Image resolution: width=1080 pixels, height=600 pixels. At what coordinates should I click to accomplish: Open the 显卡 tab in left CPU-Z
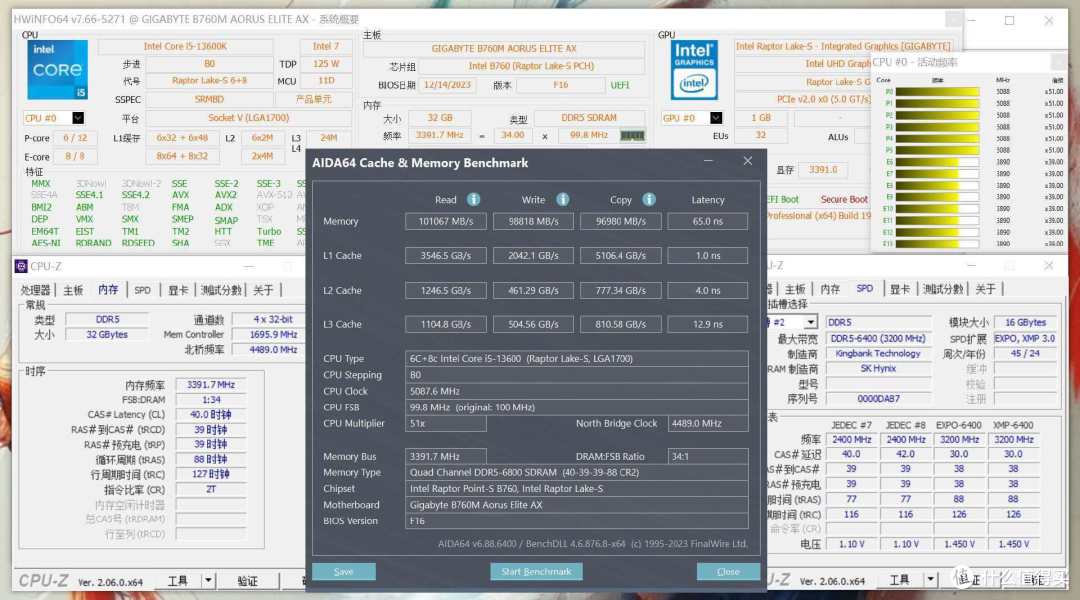click(178, 290)
